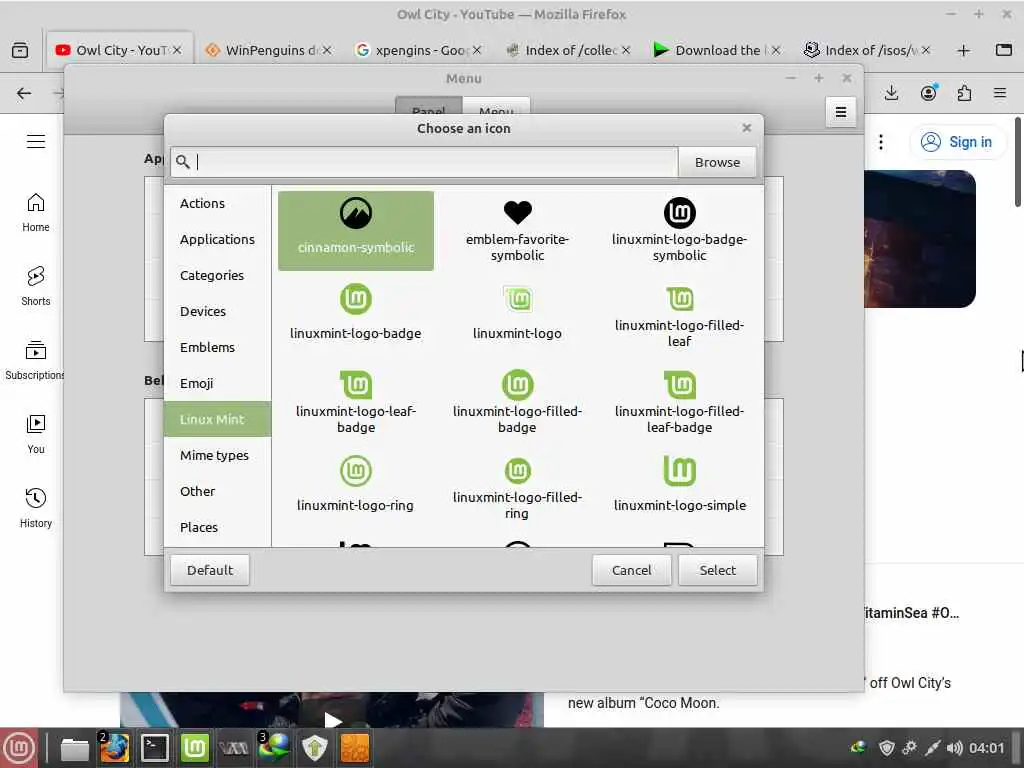Viewport: 1024px width, 768px height.
Task: Click the Browse button
Action: click(x=717, y=162)
